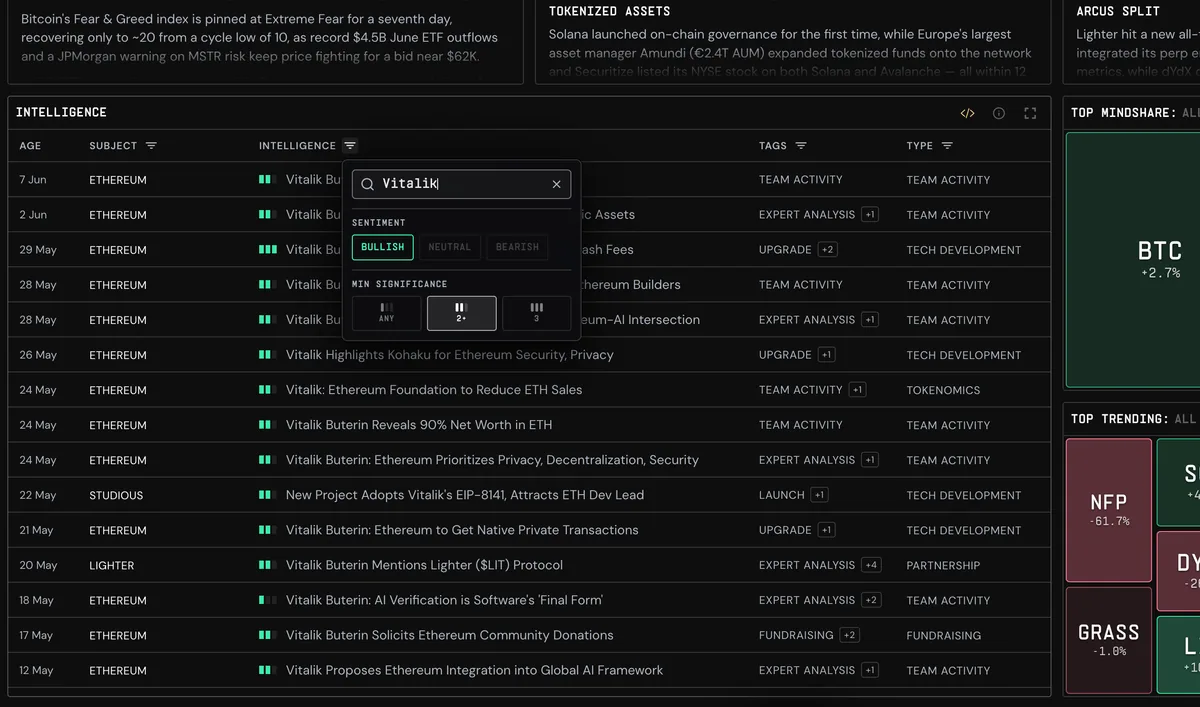The image size is (1200, 707).
Task: Select the BTC mindshare tile
Action: [1133, 259]
